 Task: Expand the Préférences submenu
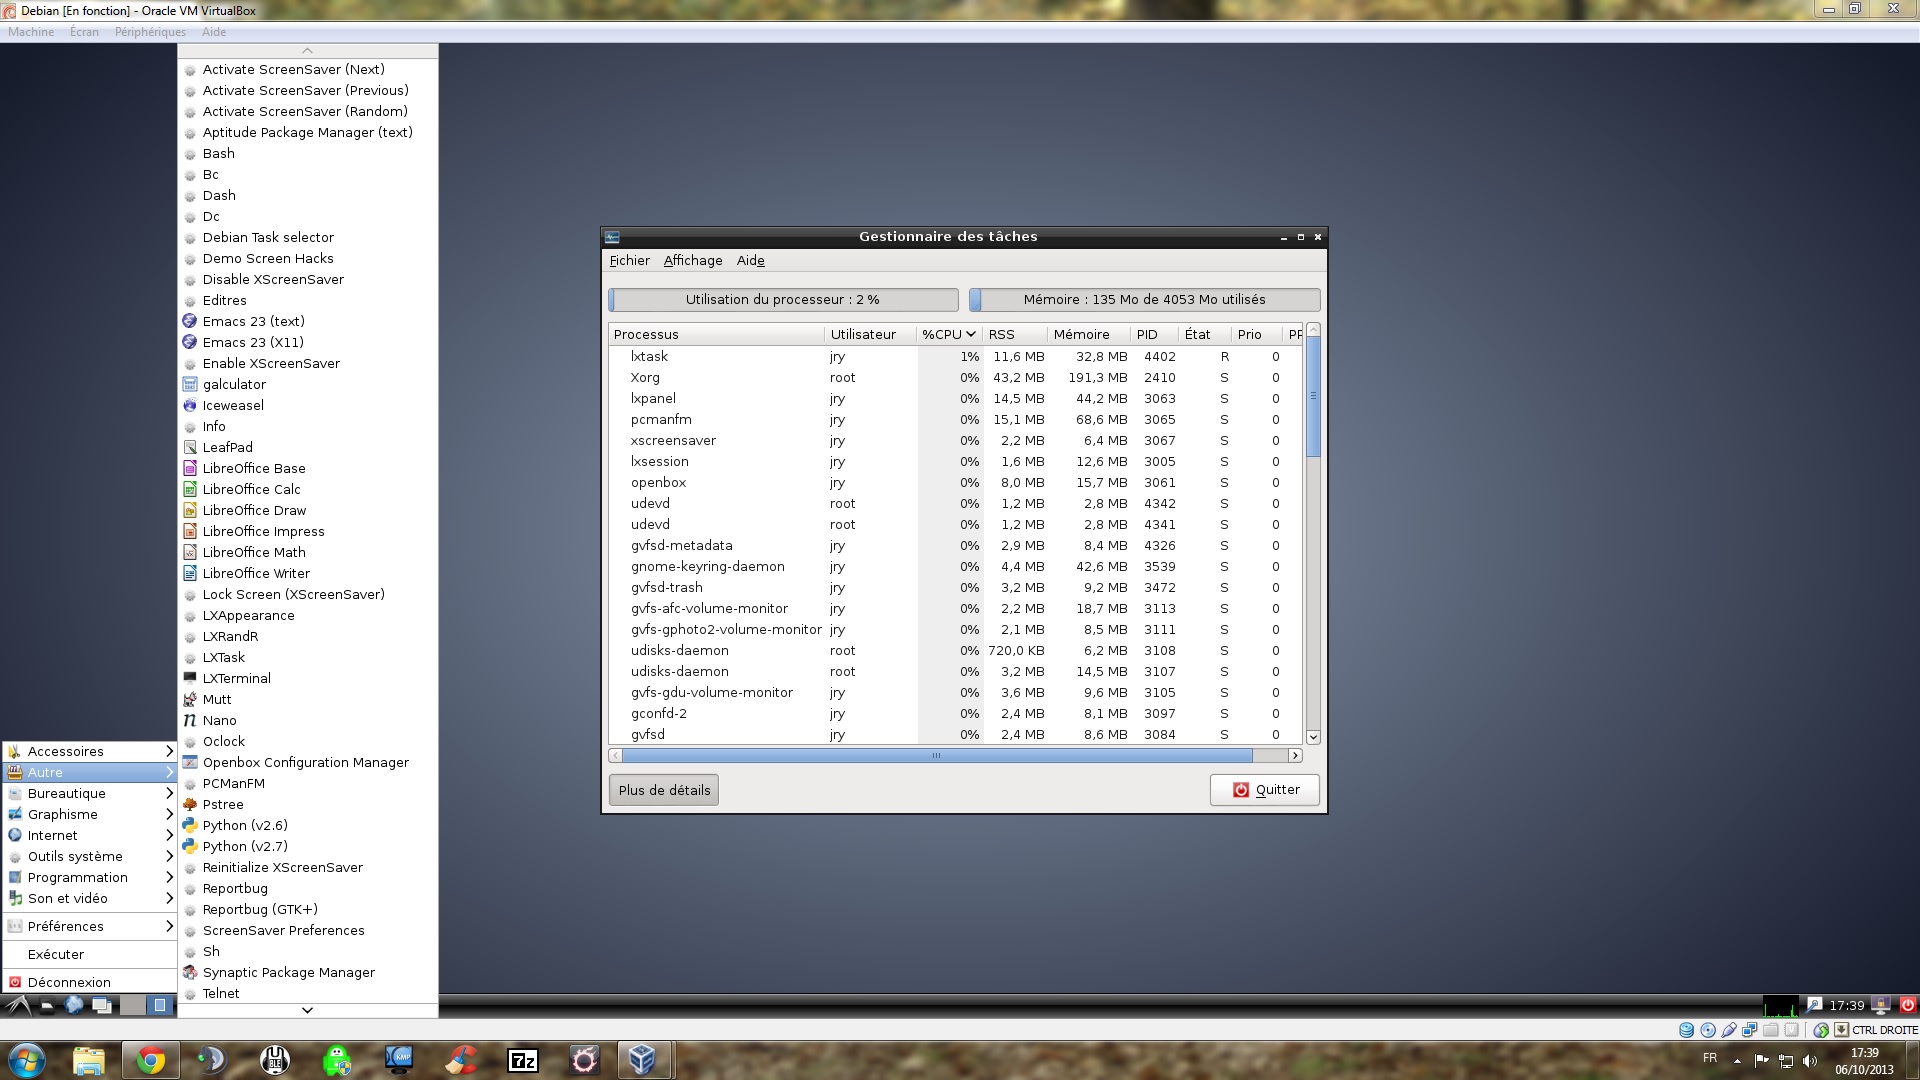click(90, 926)
